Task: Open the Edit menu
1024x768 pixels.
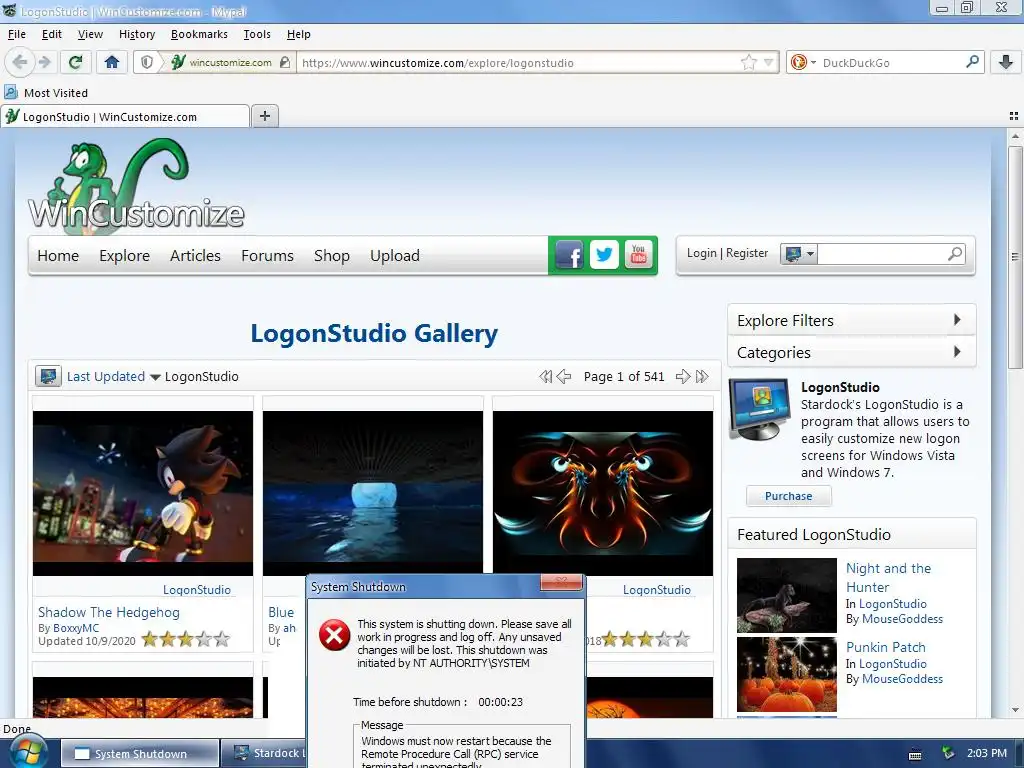Action: [52, 34]
